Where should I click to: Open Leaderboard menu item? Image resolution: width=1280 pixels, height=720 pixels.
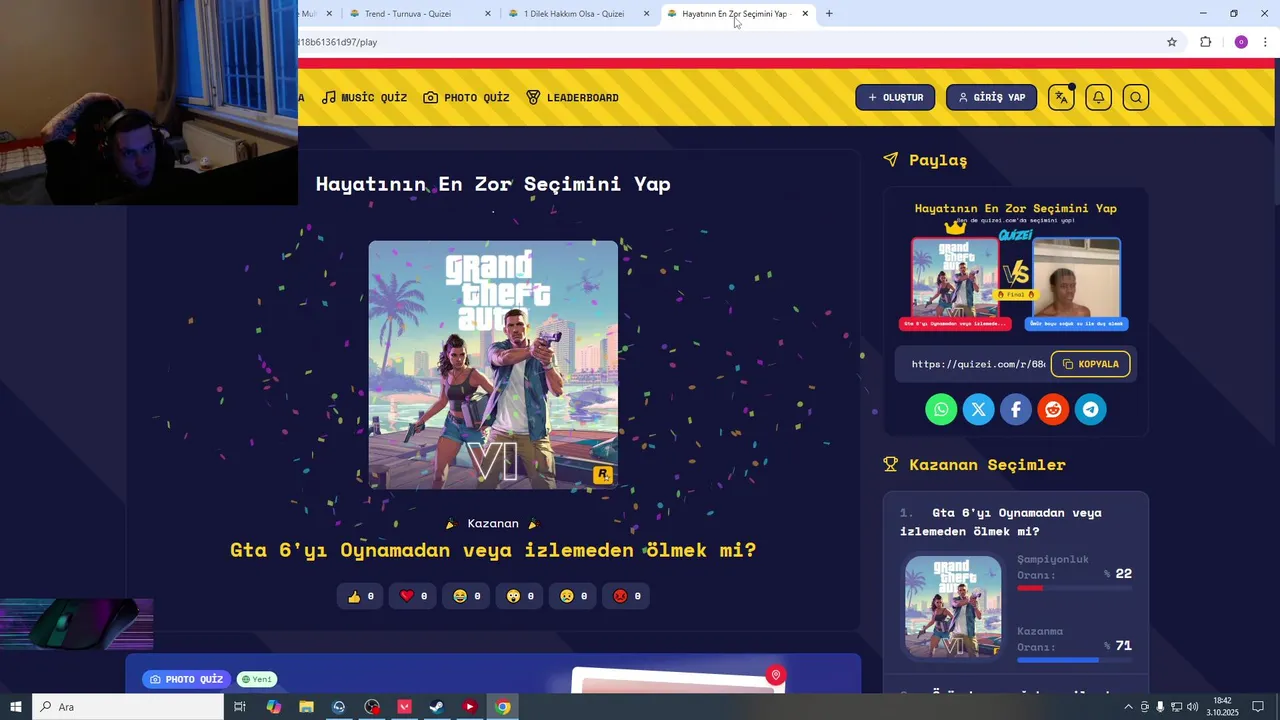click(572, 97)
